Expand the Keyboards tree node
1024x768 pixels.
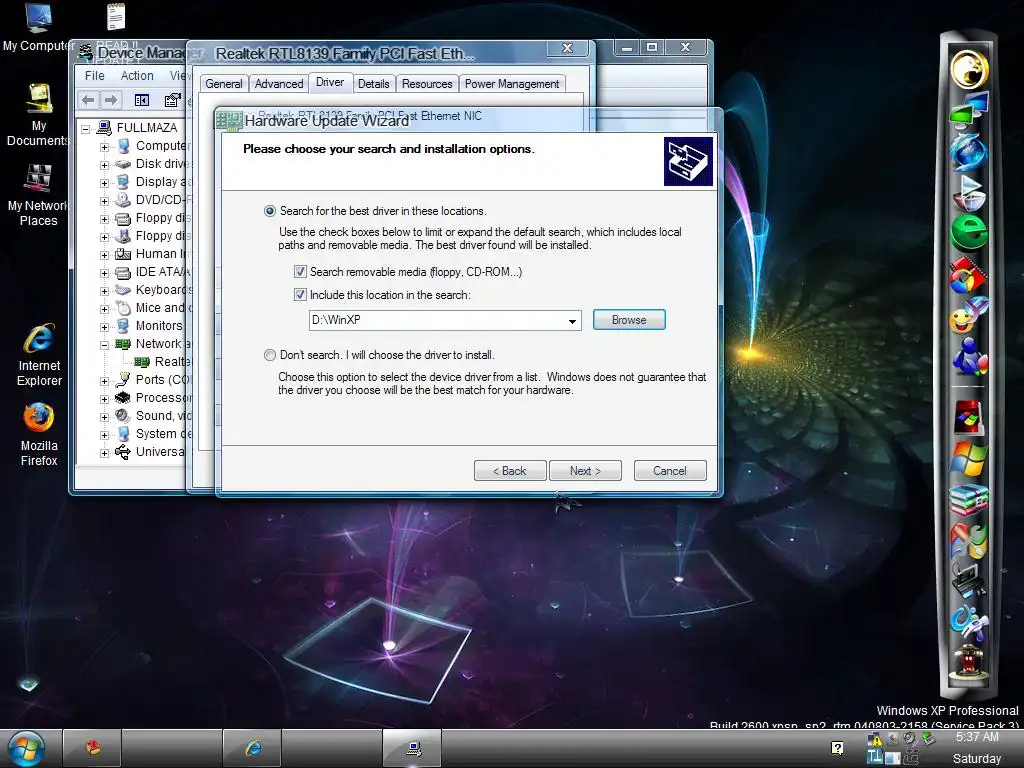tap(104, 291)
